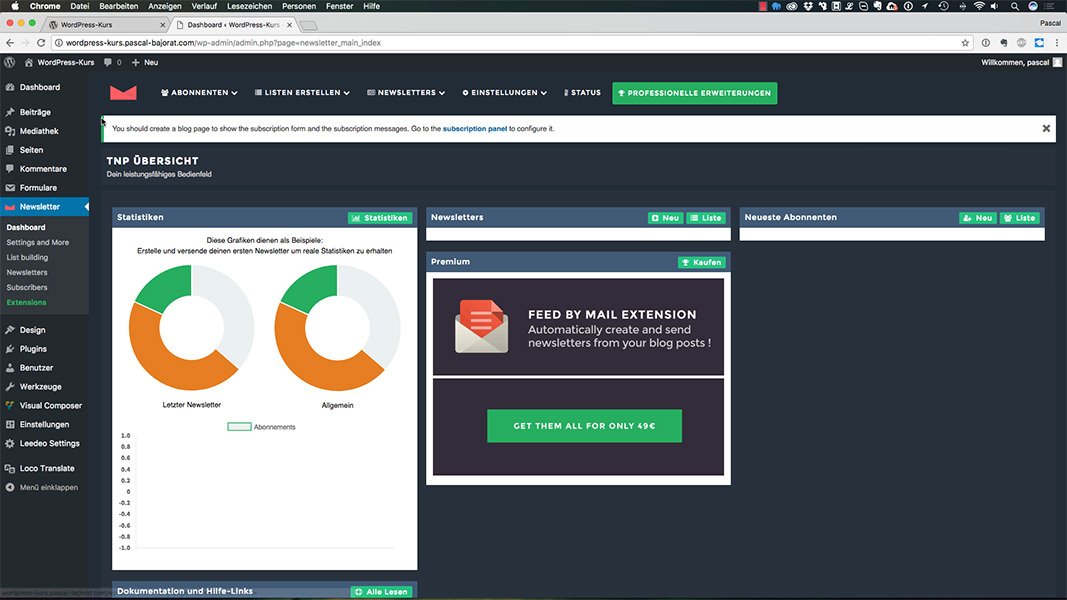Click the Seiten pages icon
The image size is (1067, 600).
click(x=10, y=150)
